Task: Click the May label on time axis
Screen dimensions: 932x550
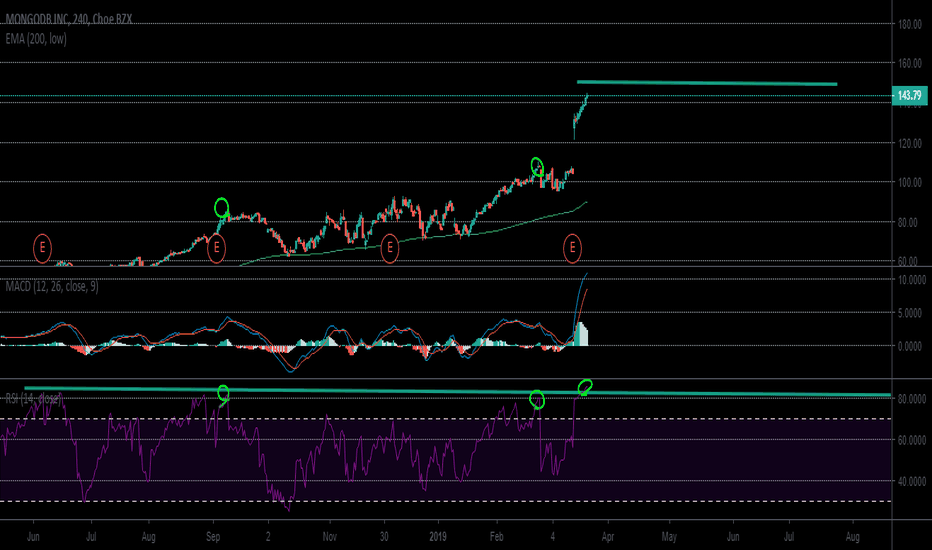Action: point(669,537)
